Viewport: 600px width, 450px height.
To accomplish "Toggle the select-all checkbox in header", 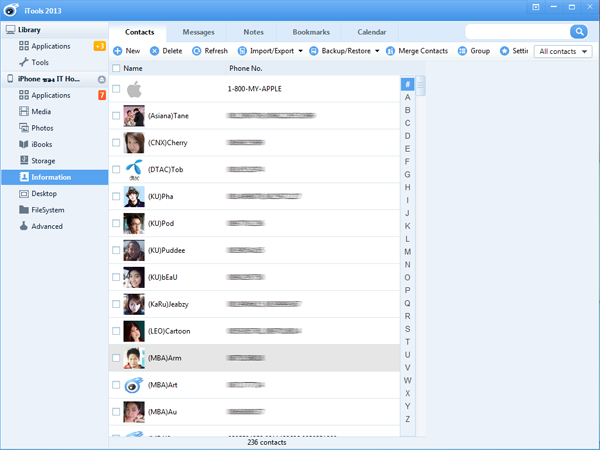I will point(116,69).
